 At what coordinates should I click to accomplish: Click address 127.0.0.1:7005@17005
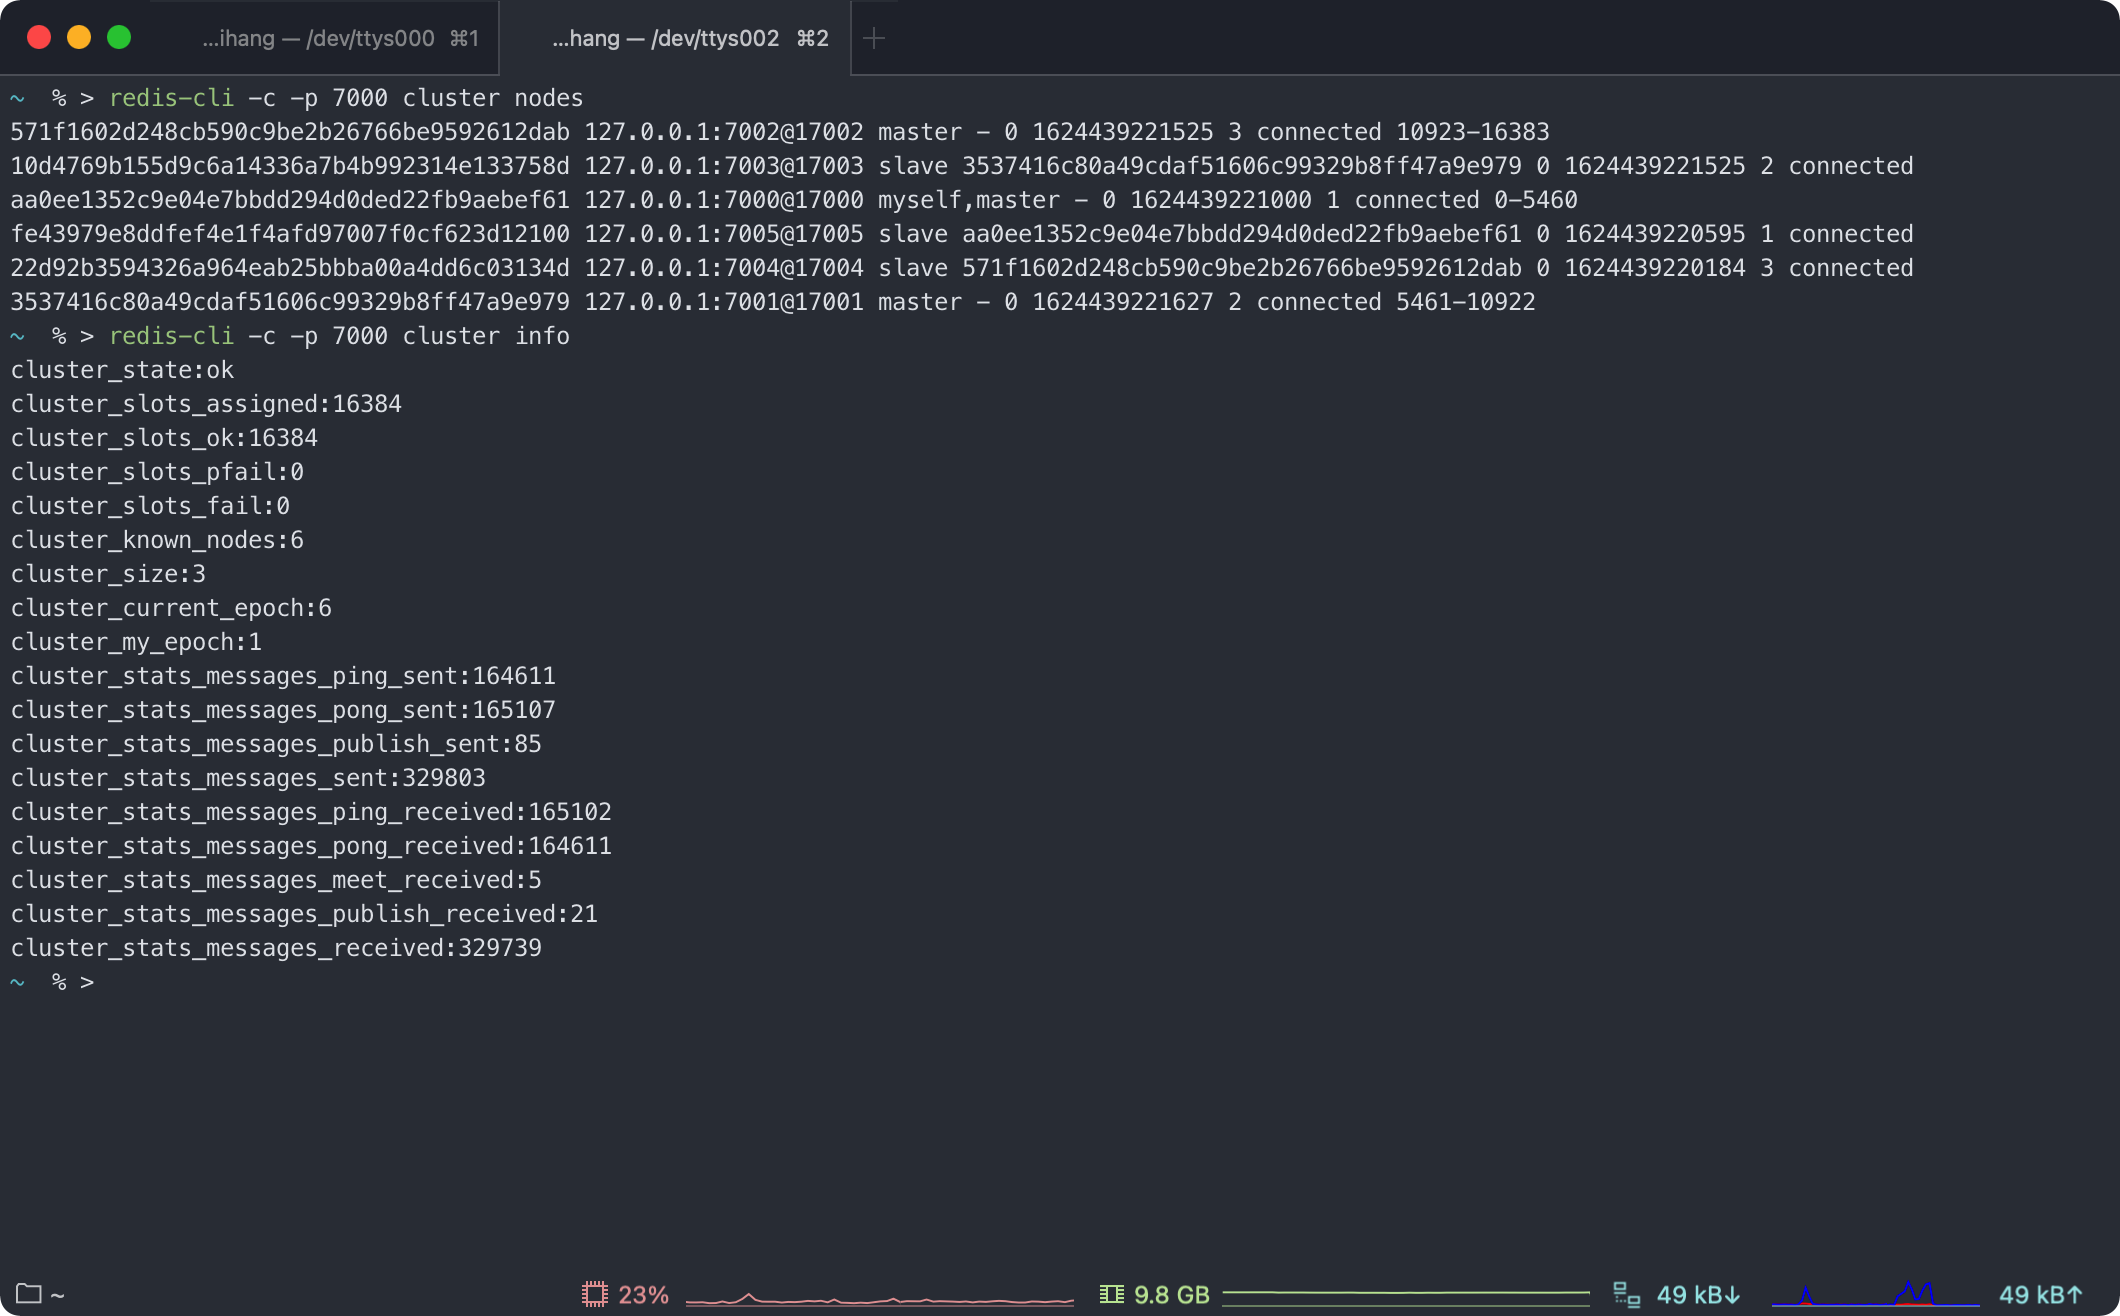pyautogui.click(x=724, y=234)
